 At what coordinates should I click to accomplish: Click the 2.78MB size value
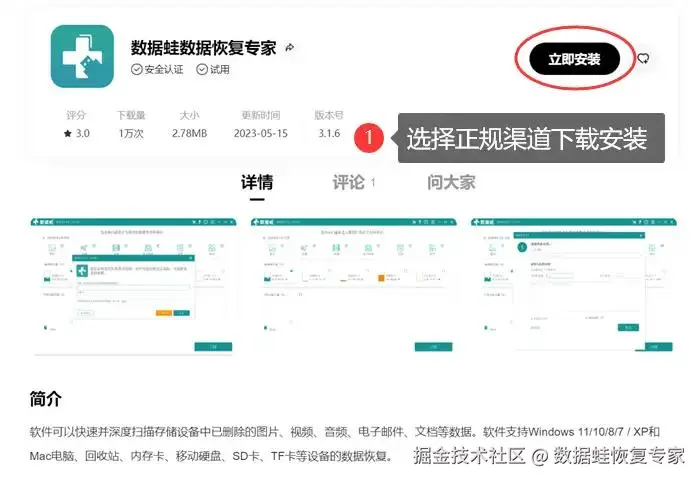[x=189, y=134]
